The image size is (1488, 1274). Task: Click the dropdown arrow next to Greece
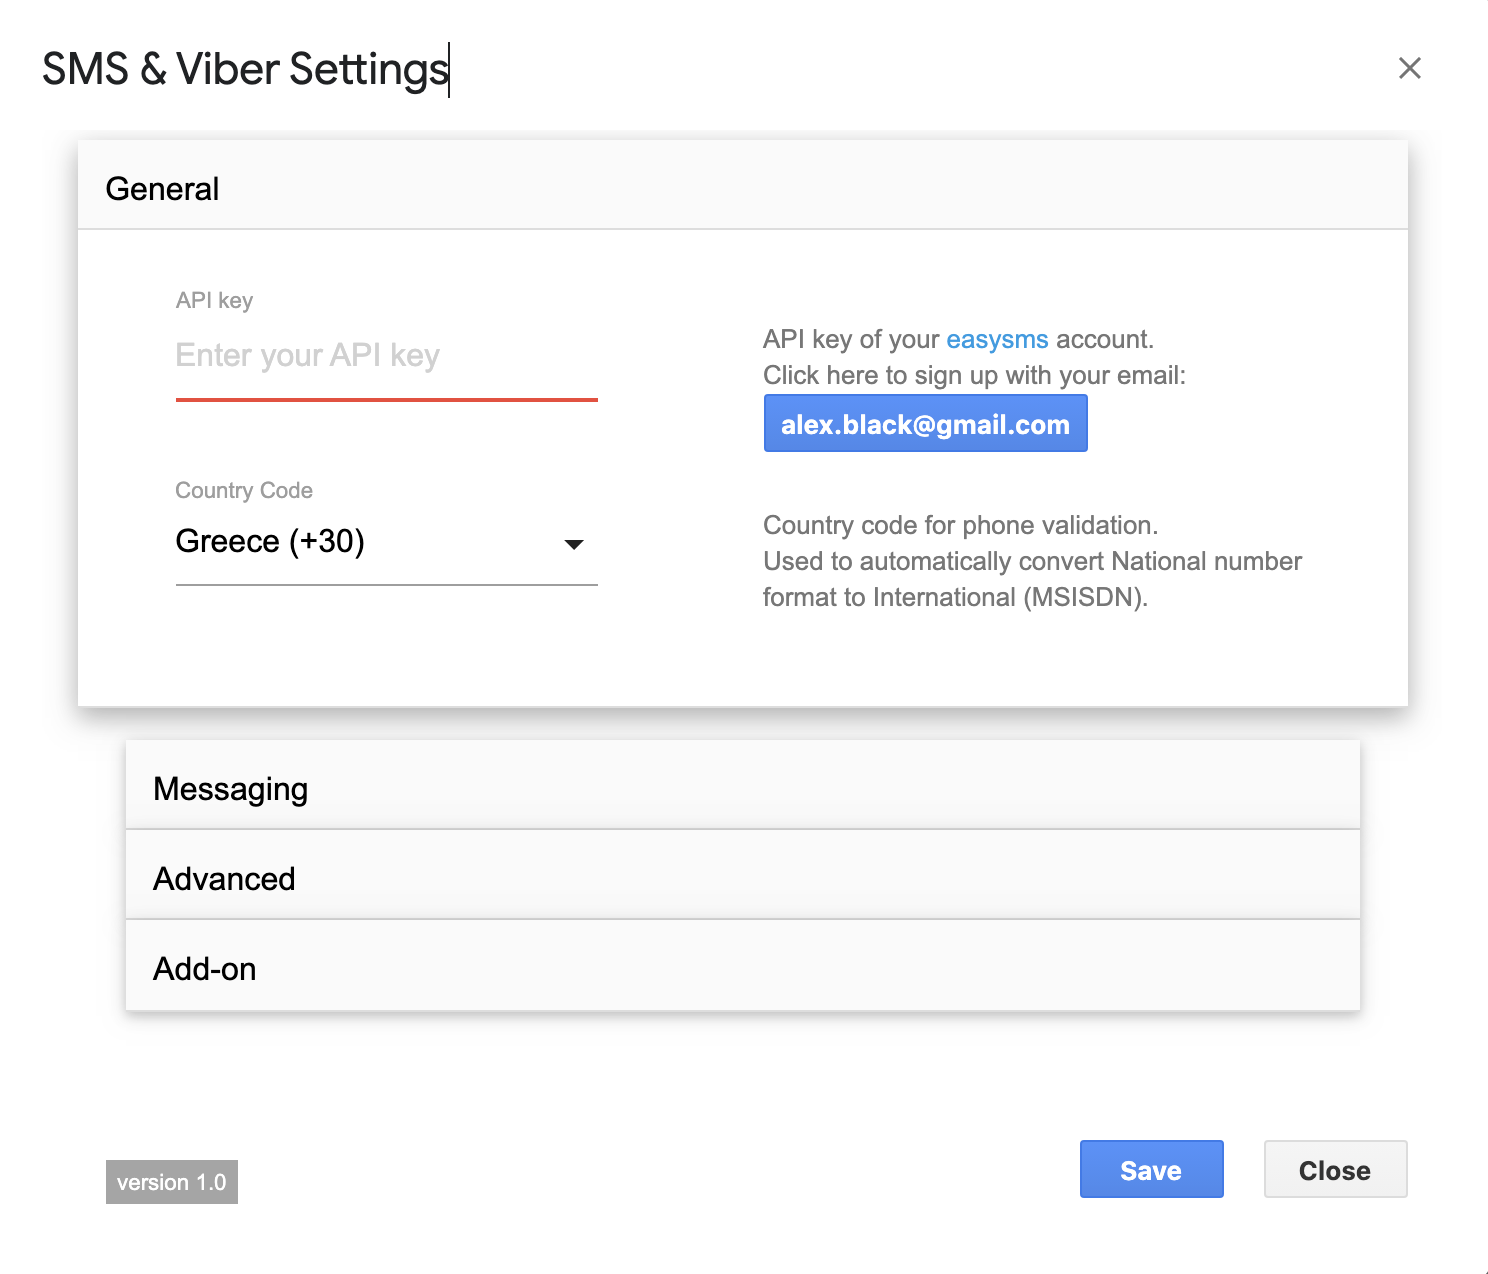pos(573,544)
